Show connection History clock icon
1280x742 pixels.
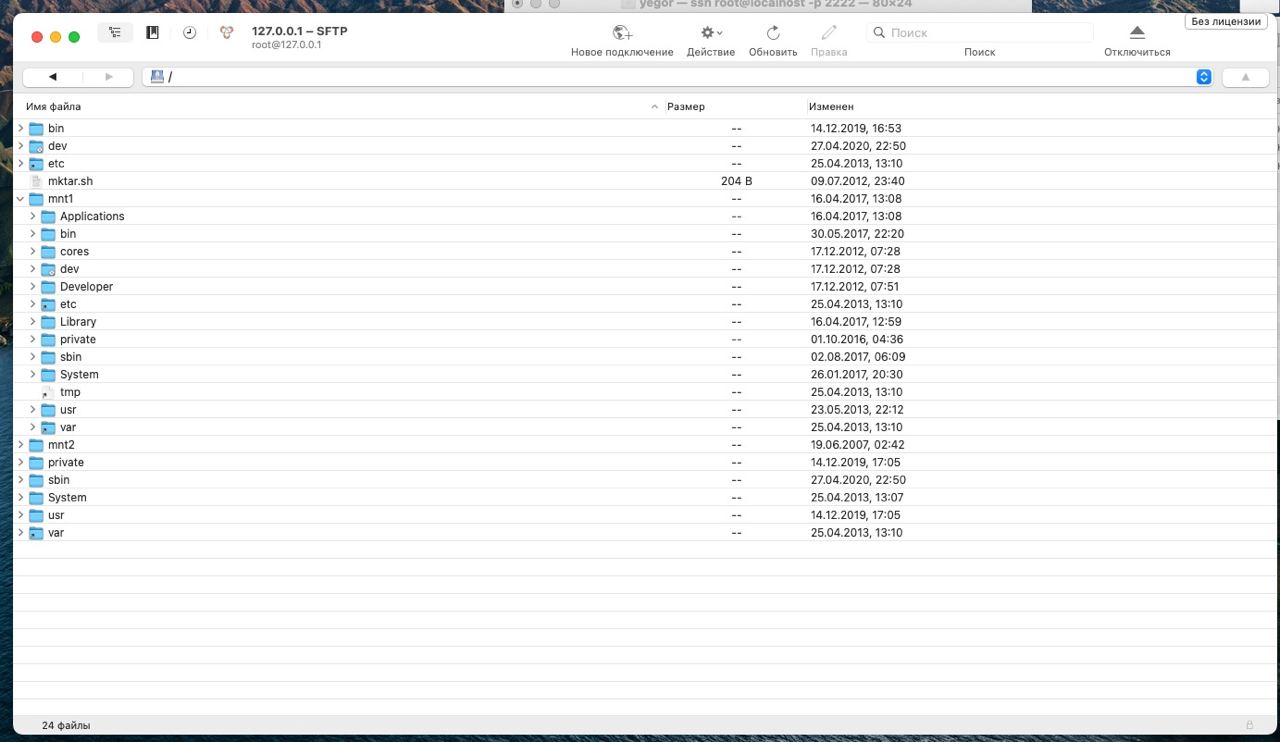tap(189, 33)
